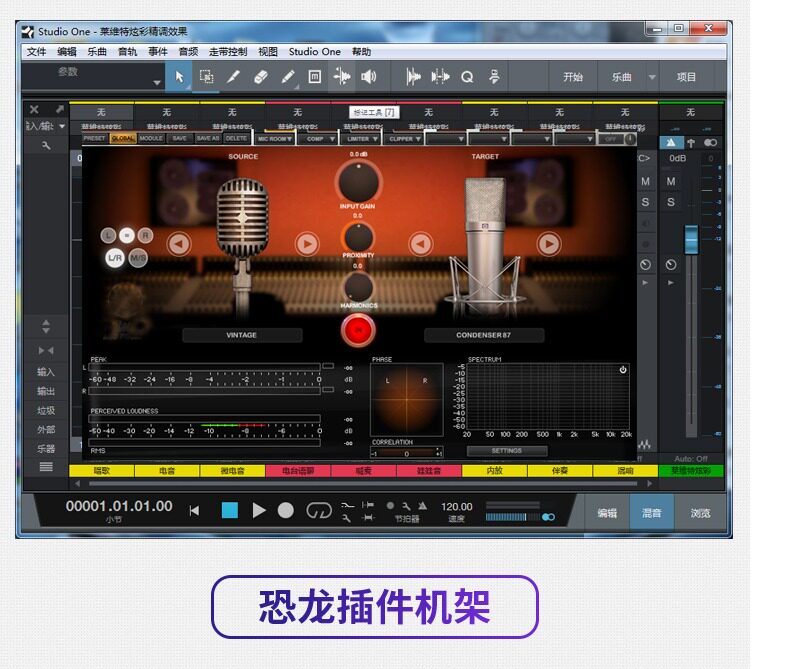Select the L channel button
The width and height of the screenshot is (790, 669).
coord(108,235)
